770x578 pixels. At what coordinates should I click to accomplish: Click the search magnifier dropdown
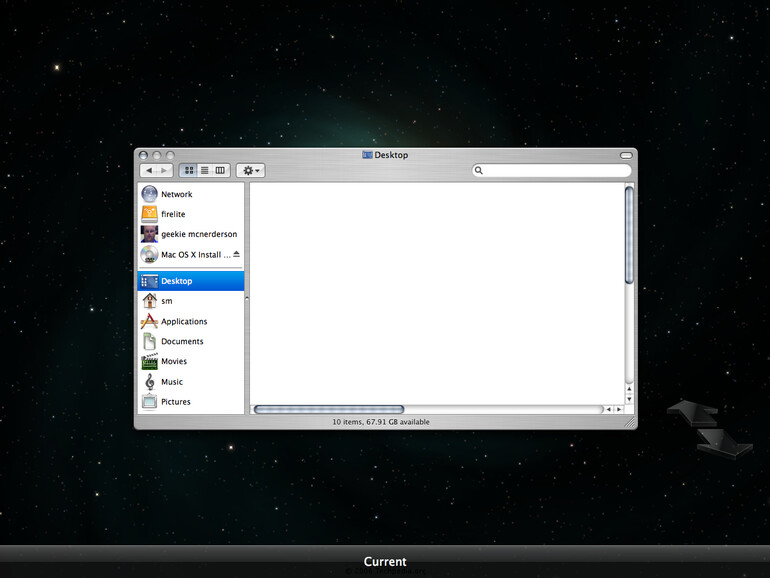coord(480,171)
